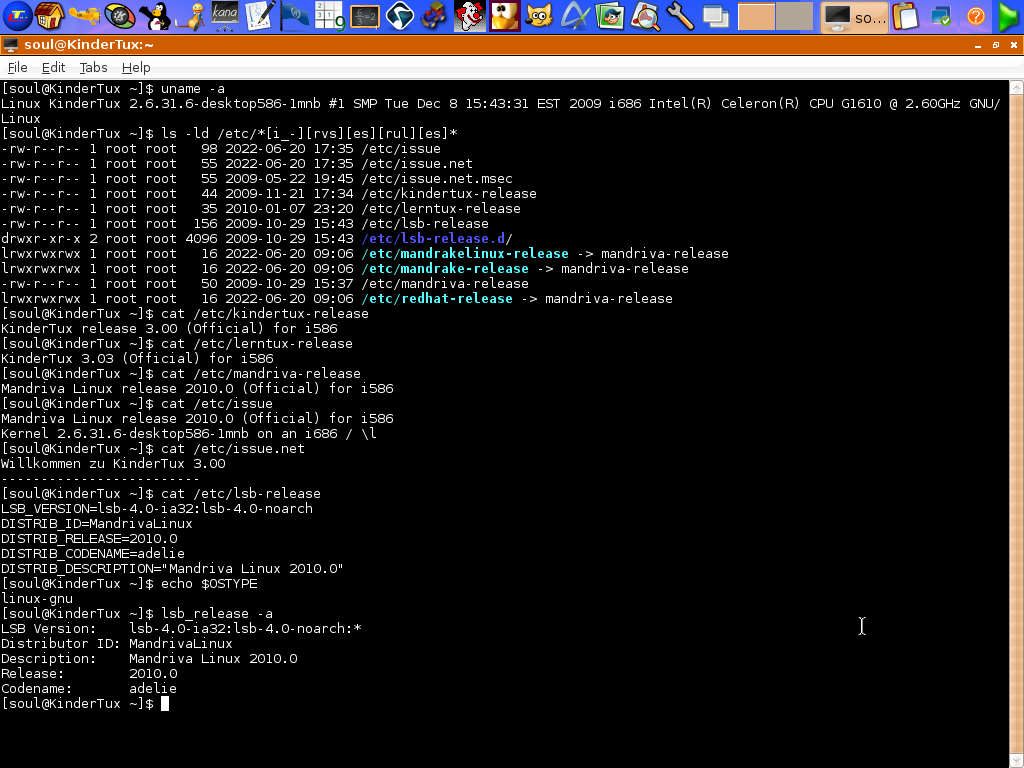
Task: Click the 'DISTRIB_ID=MandrivaLinux' line
Action: pos(97,524)
